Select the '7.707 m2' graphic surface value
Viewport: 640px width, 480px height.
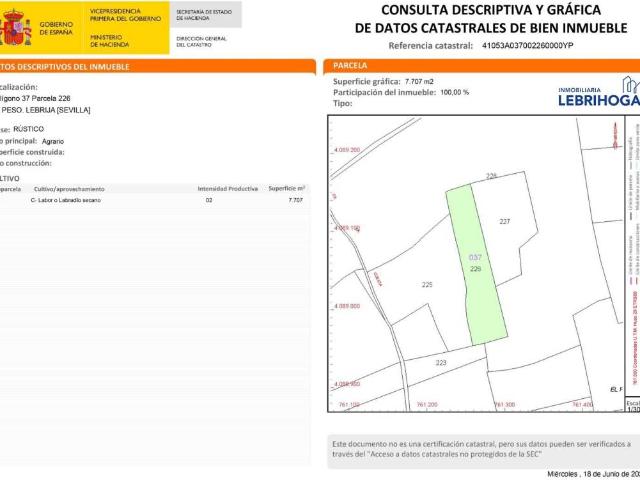point(419,82)
